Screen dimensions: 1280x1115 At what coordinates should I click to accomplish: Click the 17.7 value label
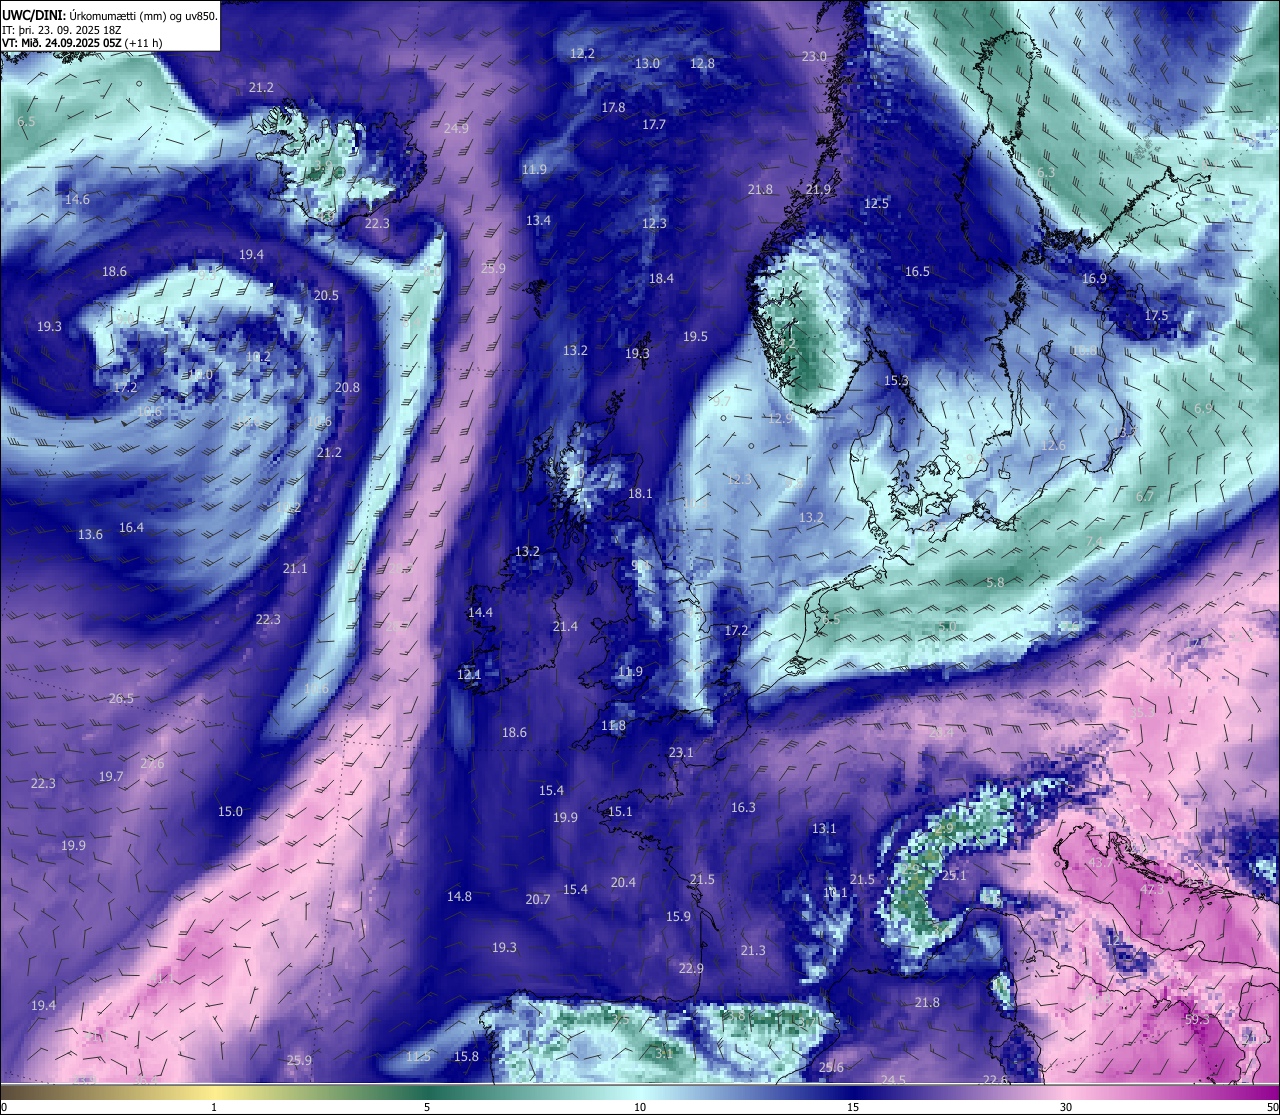pos(654,125)
